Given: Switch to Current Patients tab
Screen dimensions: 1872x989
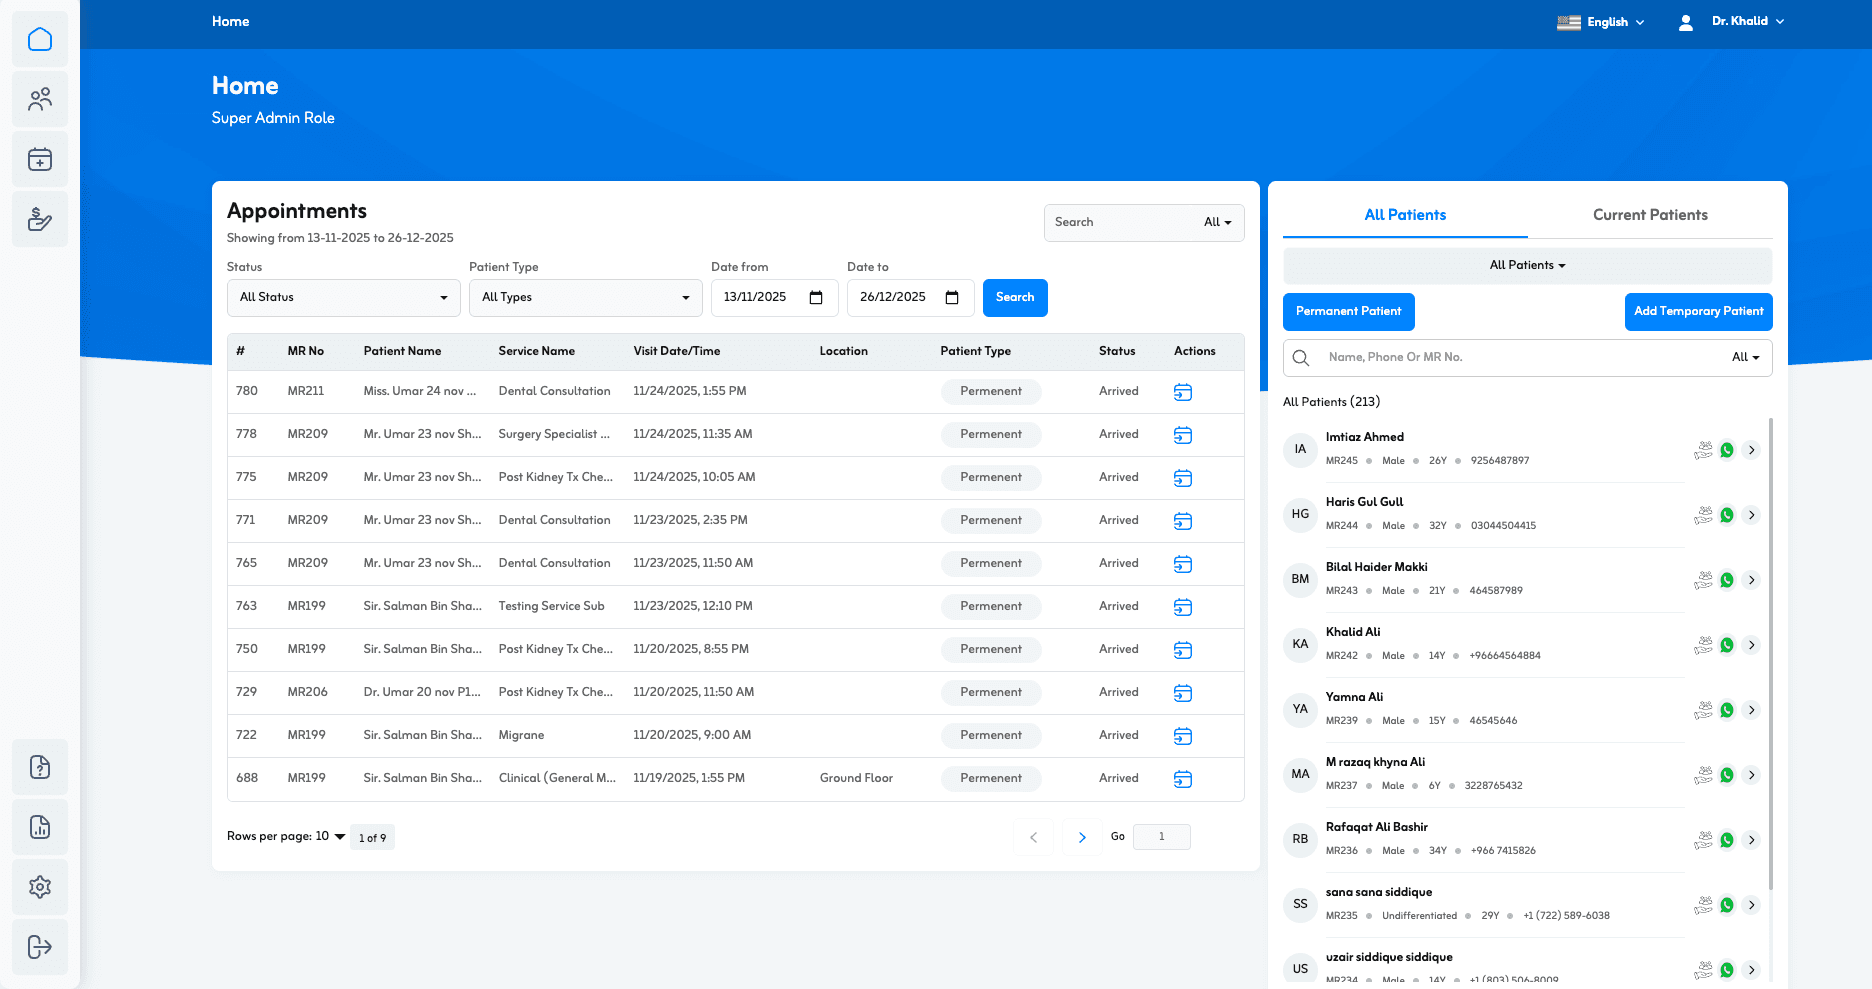Looking at the screenshot, I should [1650, 215].
